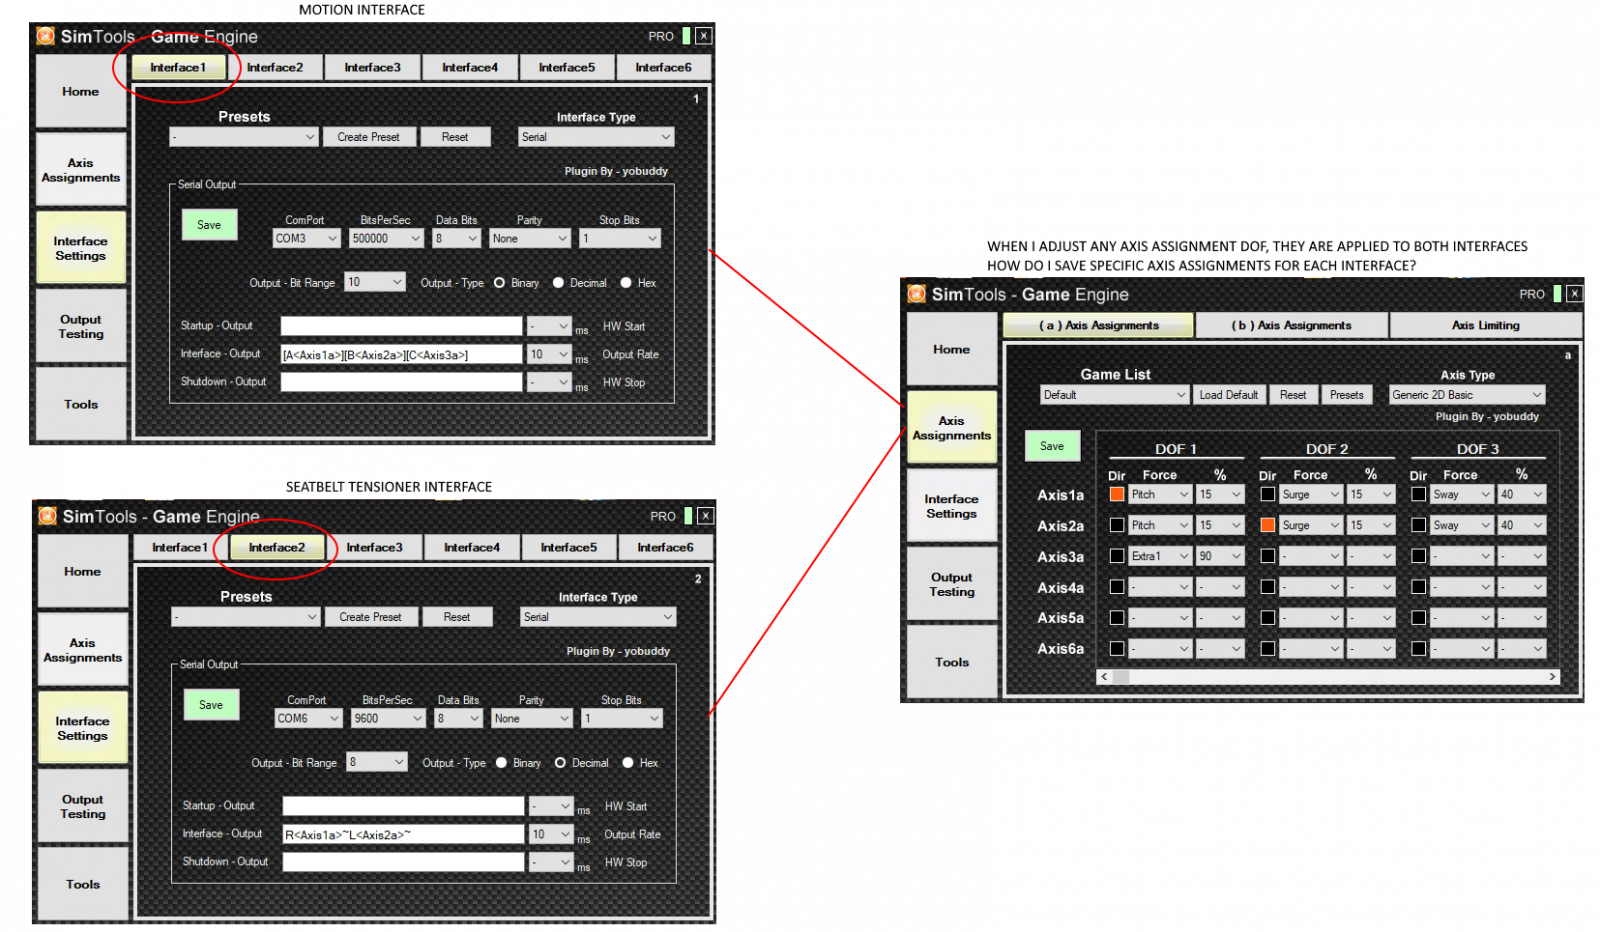Save axis assignments in right window
The image size is (1600, 932).
click(1052, 446)
